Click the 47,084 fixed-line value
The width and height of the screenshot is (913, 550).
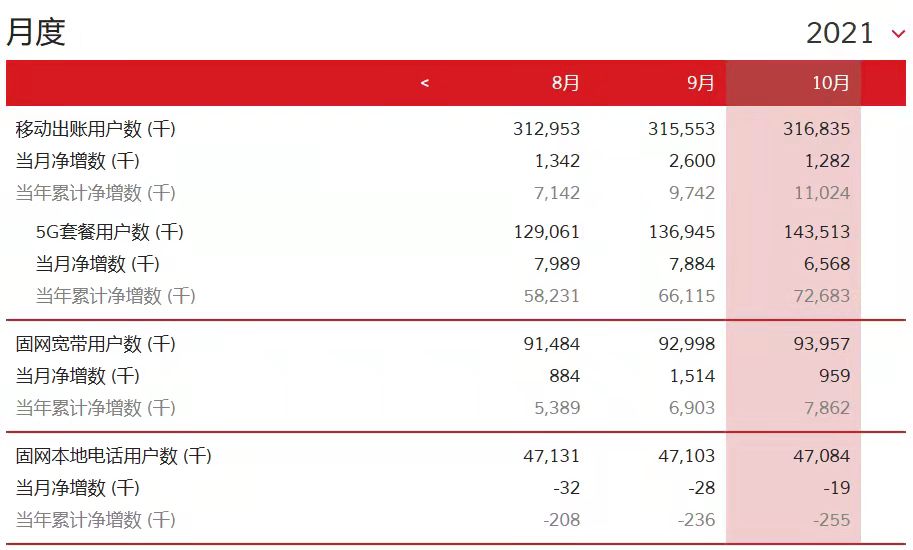(822, 456)
